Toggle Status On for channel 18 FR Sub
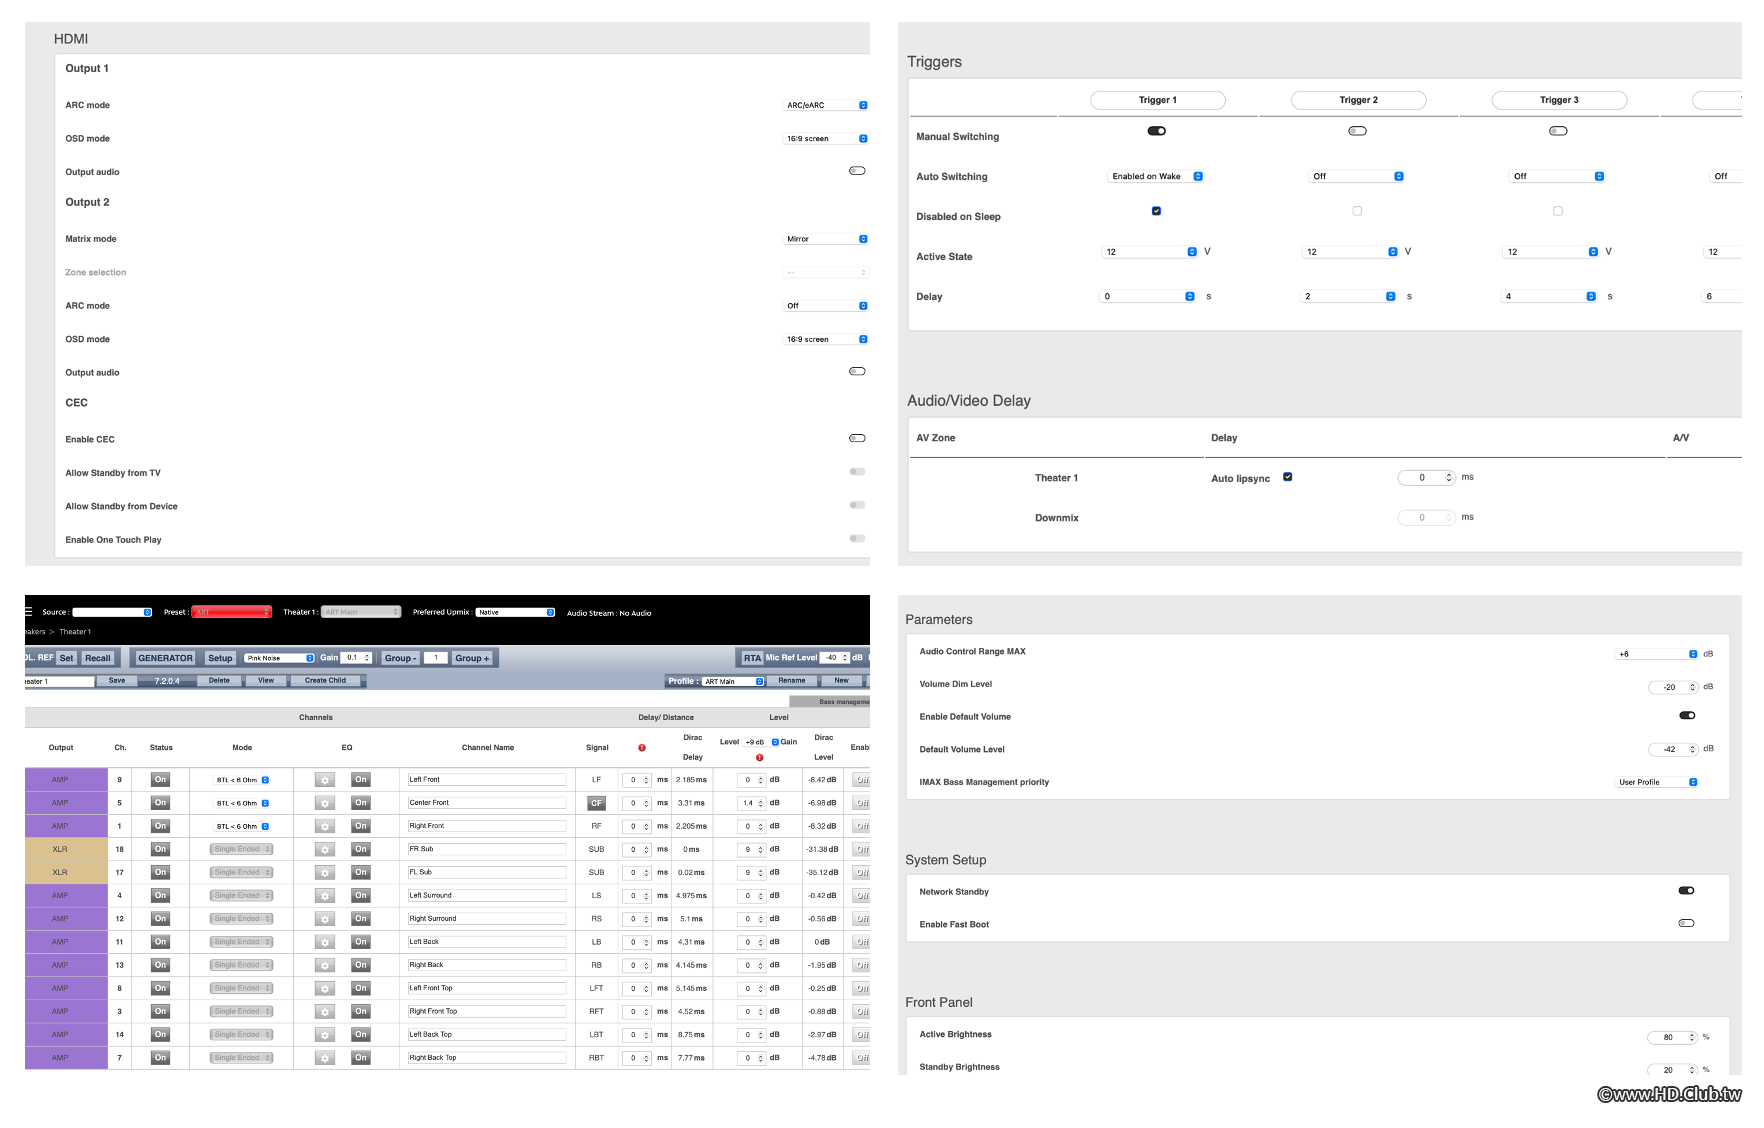Viewport: 1764px width, 1128px height. [x=160, y=849]
